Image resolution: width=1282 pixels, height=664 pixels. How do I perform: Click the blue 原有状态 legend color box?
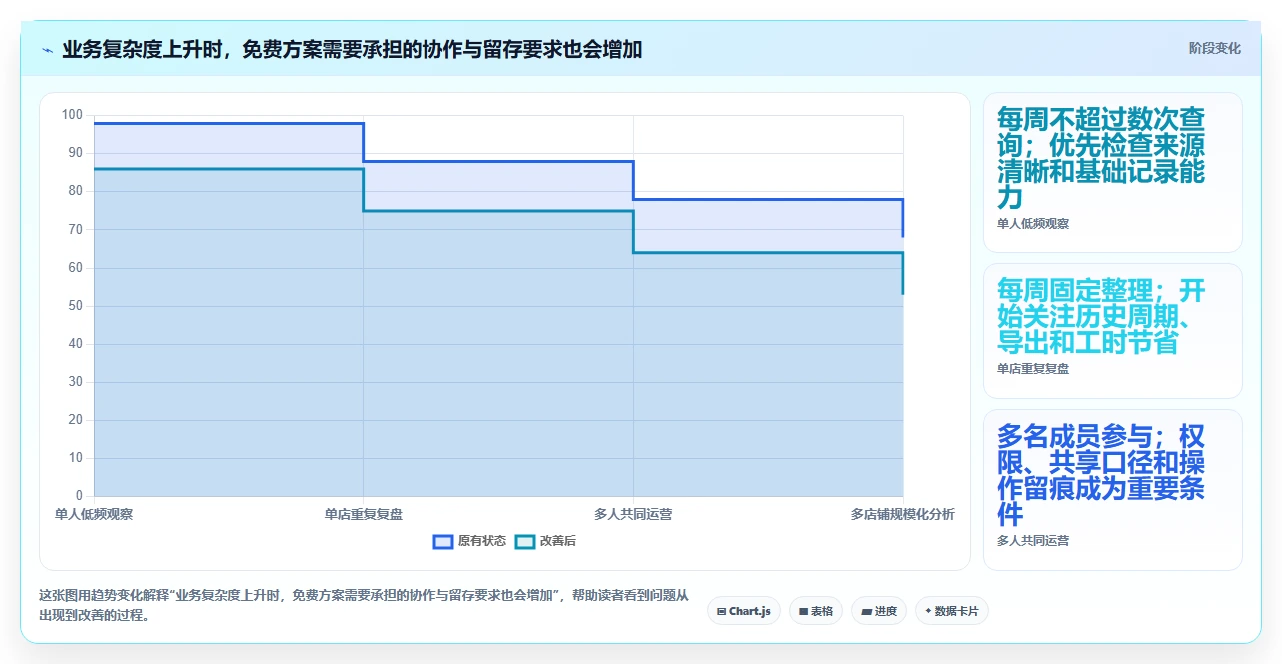443,541
